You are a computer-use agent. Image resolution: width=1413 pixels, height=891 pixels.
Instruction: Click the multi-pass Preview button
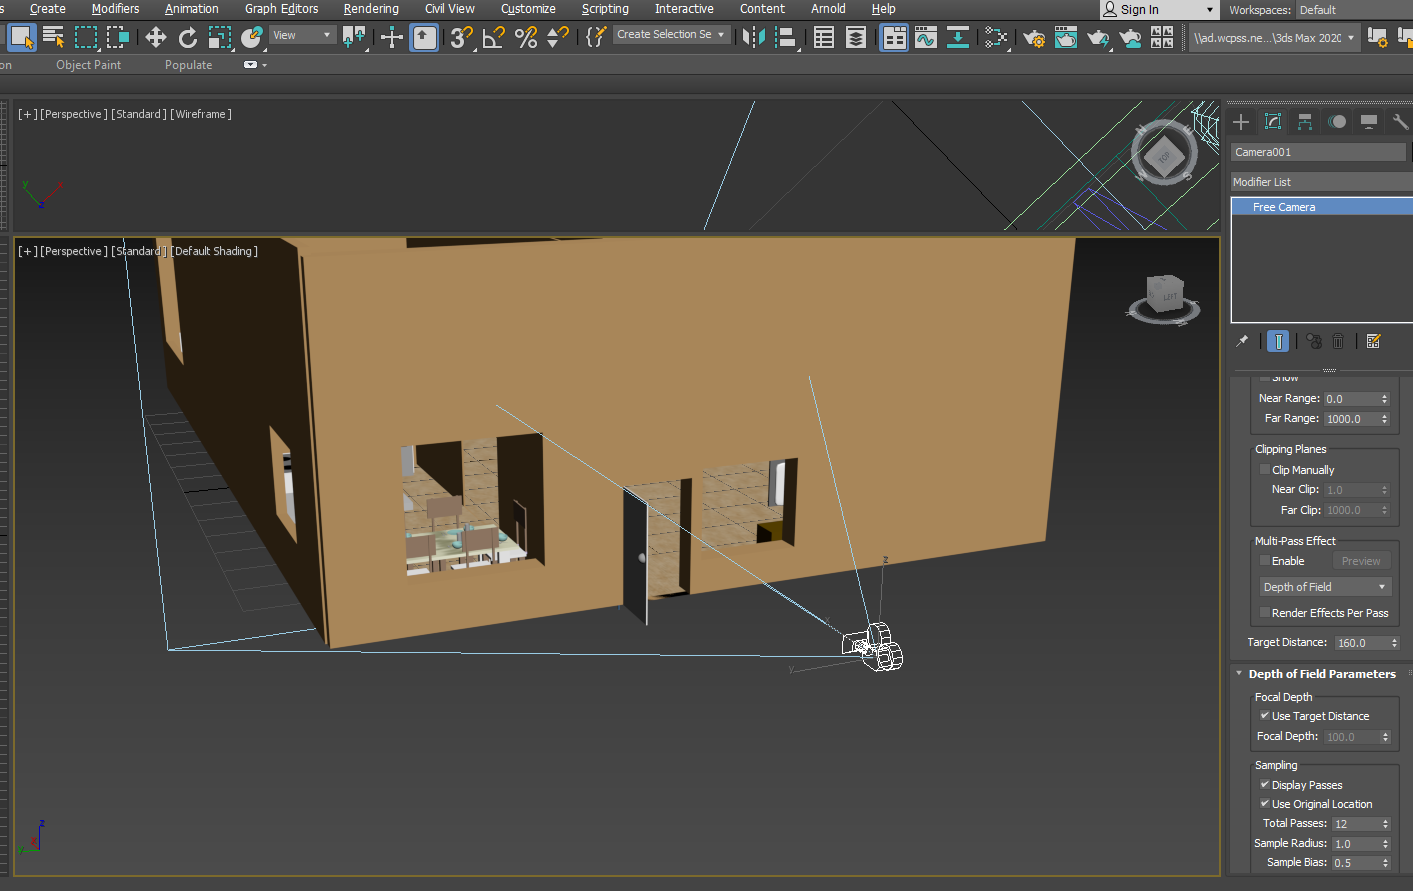coord(1361,561)
